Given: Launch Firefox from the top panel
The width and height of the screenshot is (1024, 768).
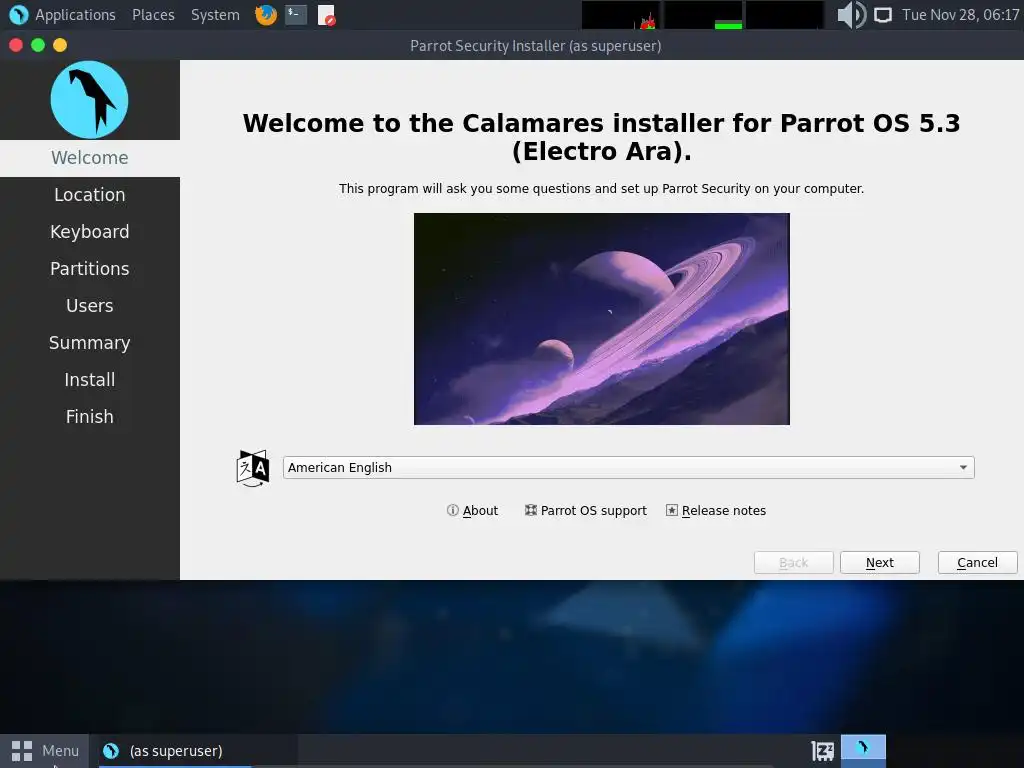Looking at the screenshot, I should pyautogui.click(x=265, y=14).
